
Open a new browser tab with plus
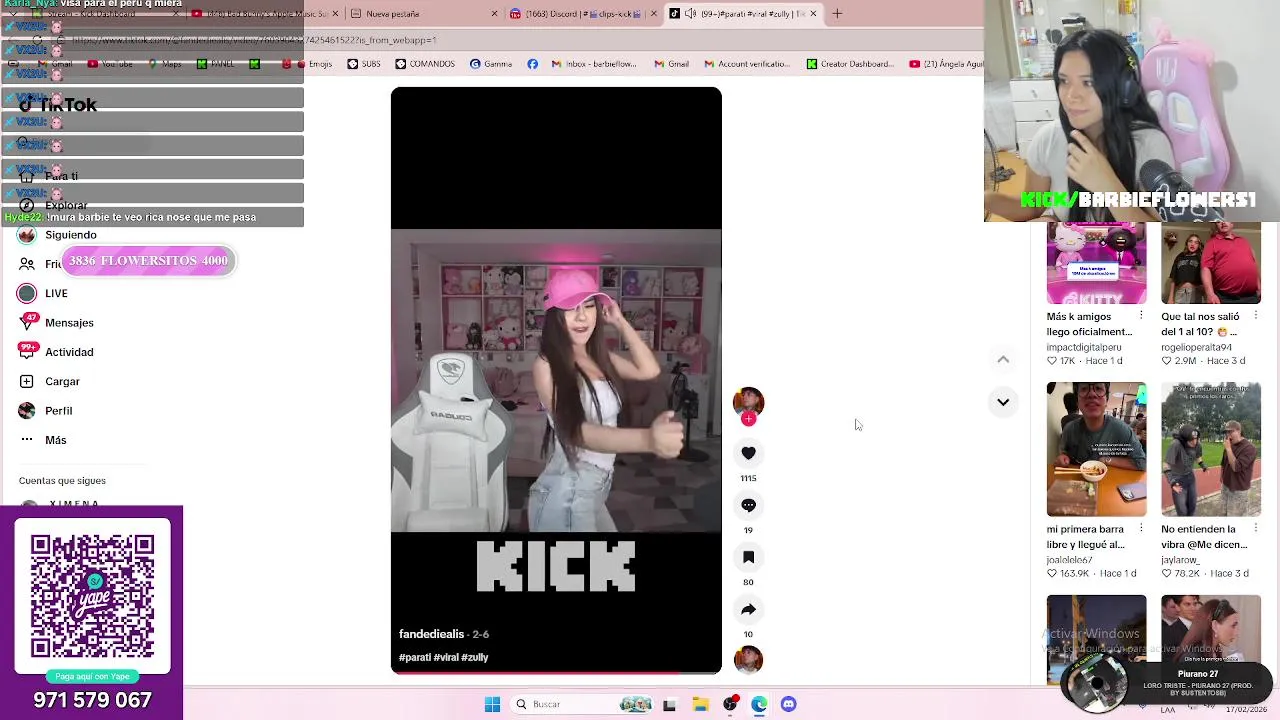pos(837,14)
